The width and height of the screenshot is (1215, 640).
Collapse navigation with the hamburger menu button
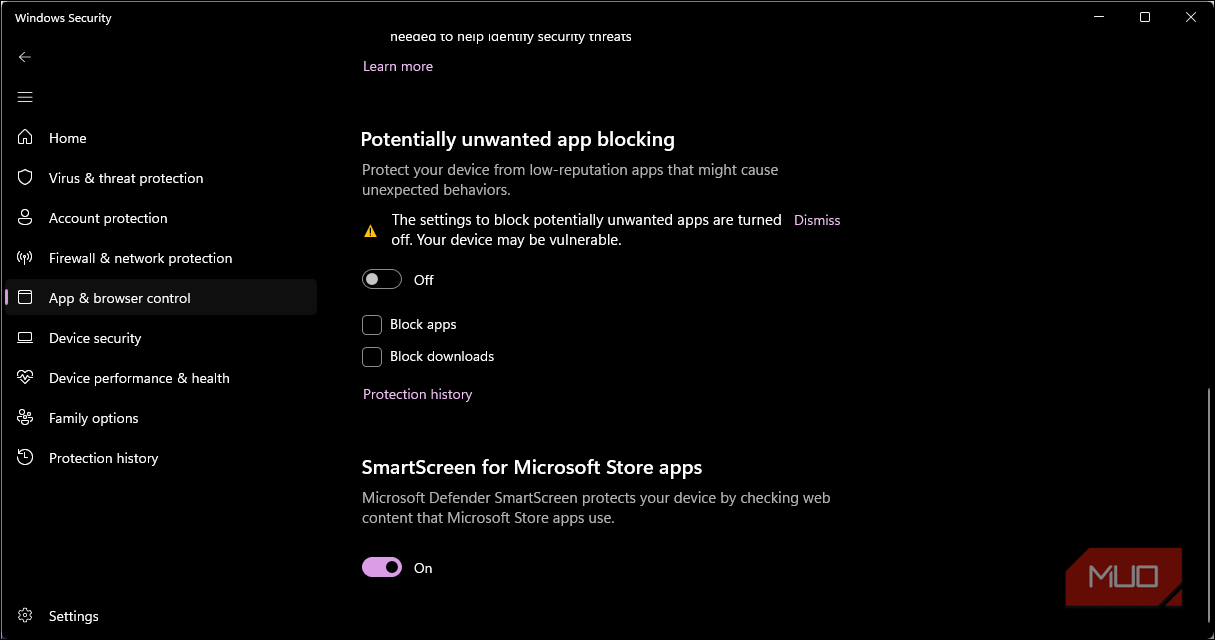[25, 97]
